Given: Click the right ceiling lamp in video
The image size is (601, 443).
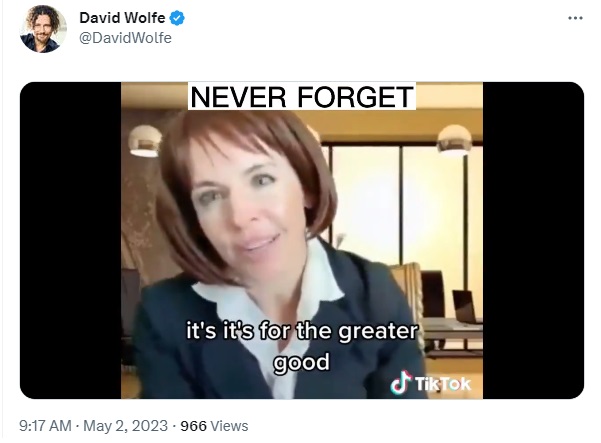Looking at the screenshot, I should click(454, 140).
